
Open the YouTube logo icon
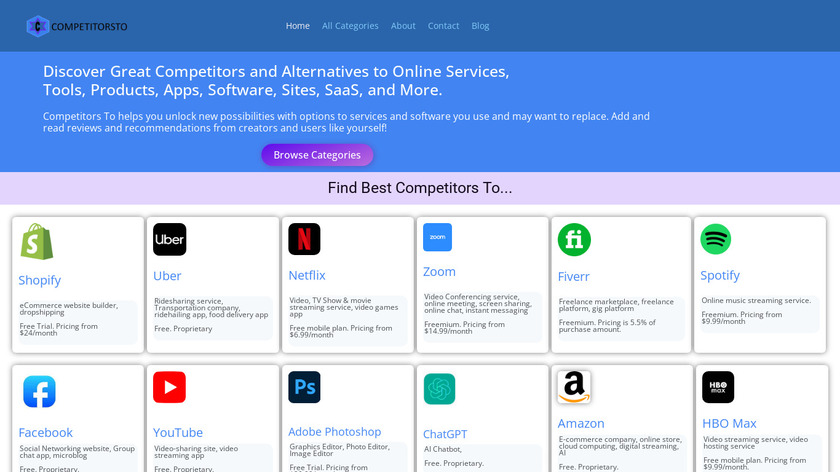pyautogui.click(x=169, y=387)
